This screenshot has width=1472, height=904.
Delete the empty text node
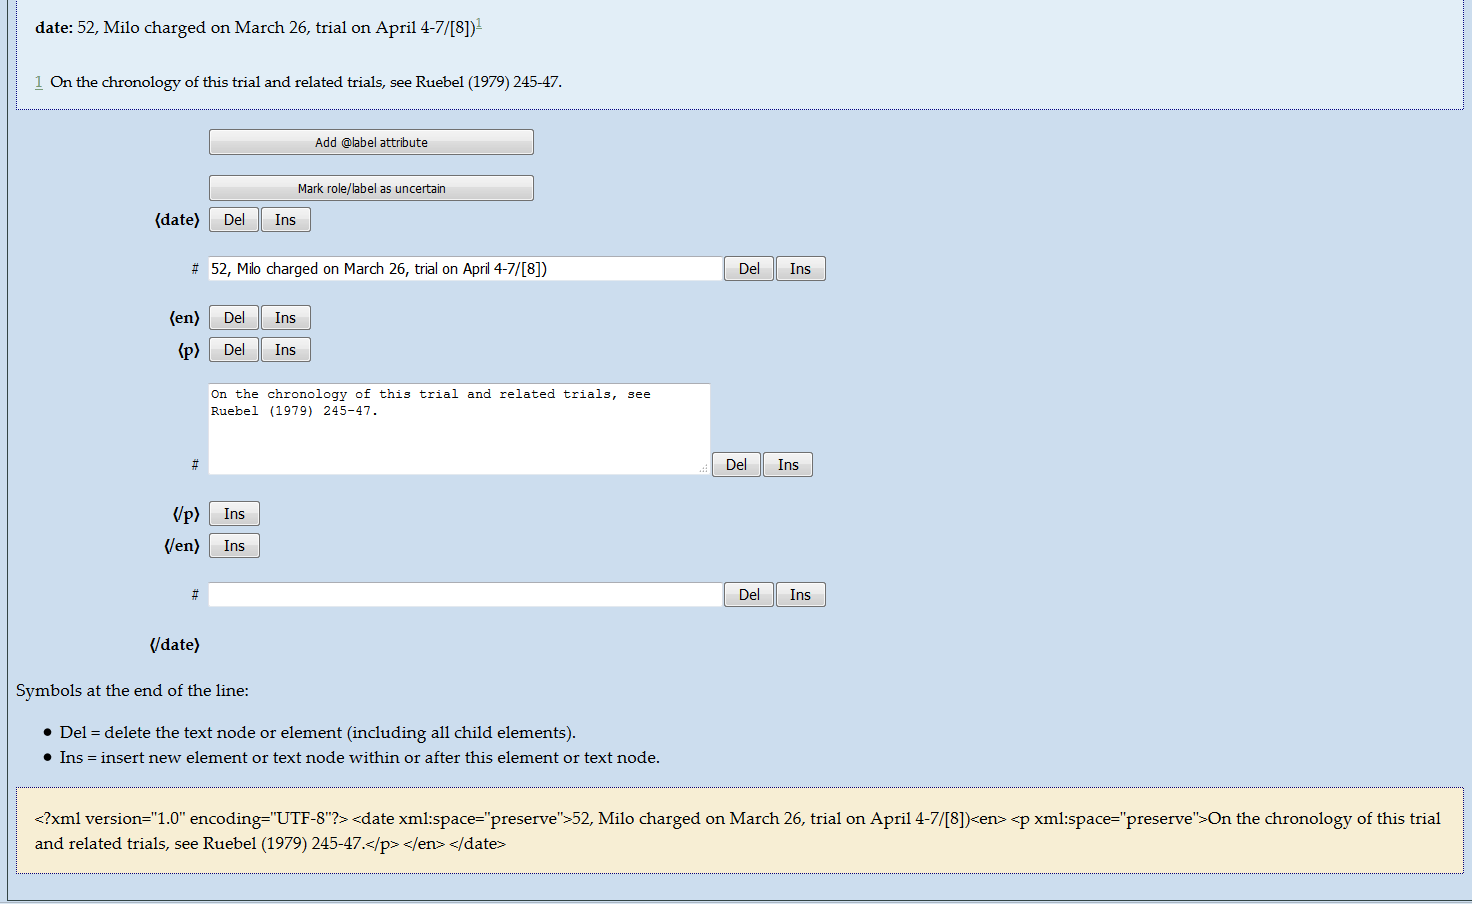coord(749,595)
